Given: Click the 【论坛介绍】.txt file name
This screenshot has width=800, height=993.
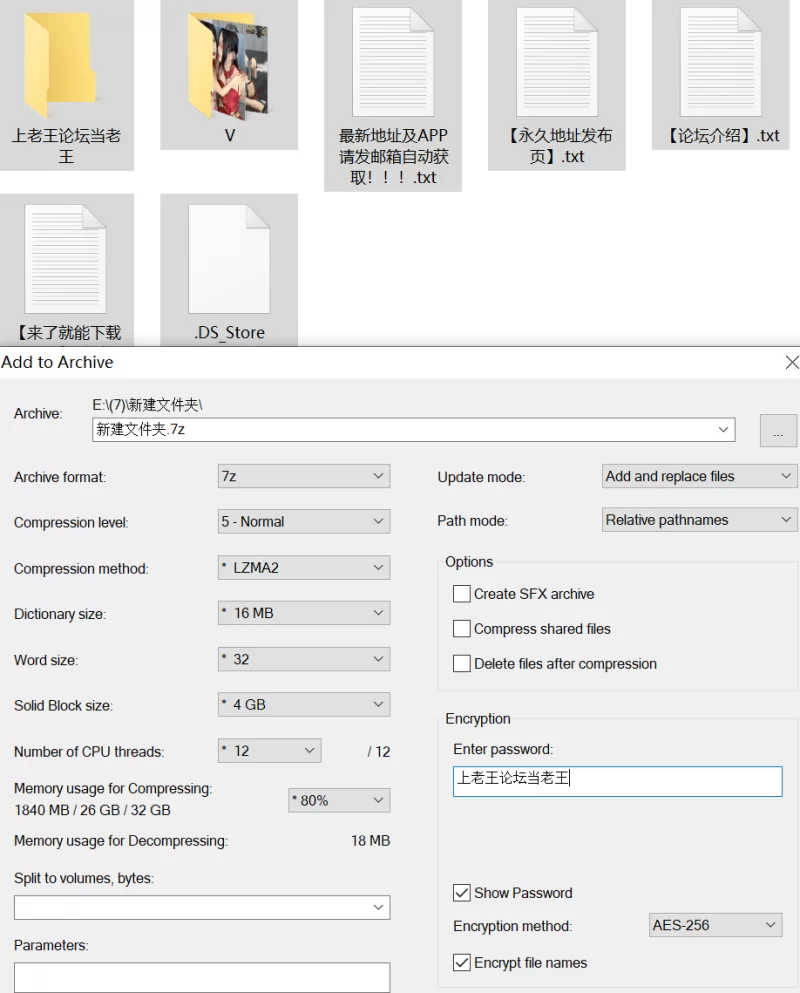Looking at the screenshot, I should tap(721, 136).
